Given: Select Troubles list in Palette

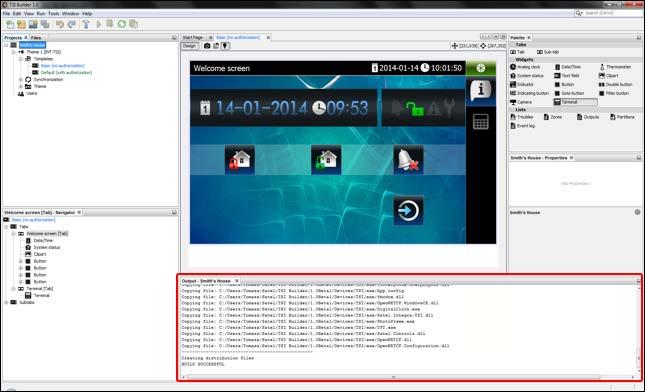Looking at the screenshot, I should pos(522,117).
